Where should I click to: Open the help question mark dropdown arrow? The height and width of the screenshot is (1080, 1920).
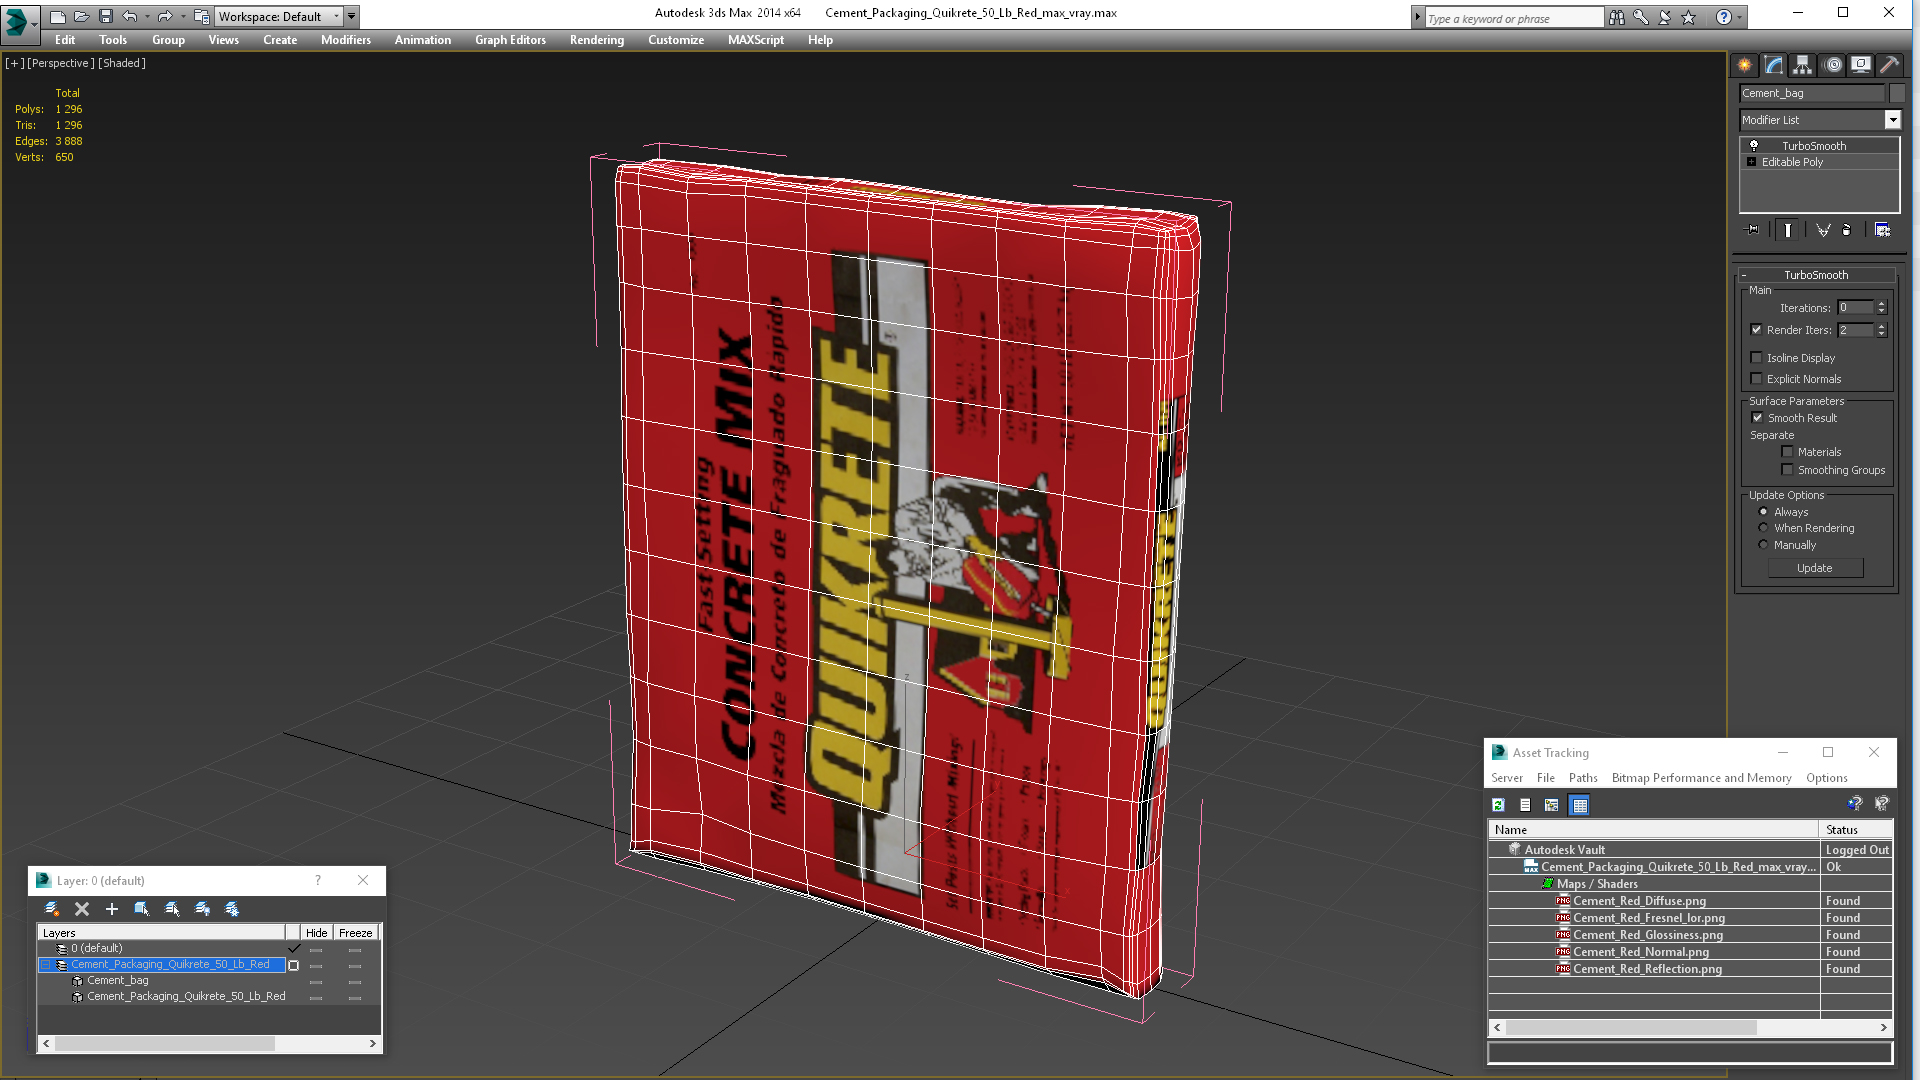click(1740, 17)
